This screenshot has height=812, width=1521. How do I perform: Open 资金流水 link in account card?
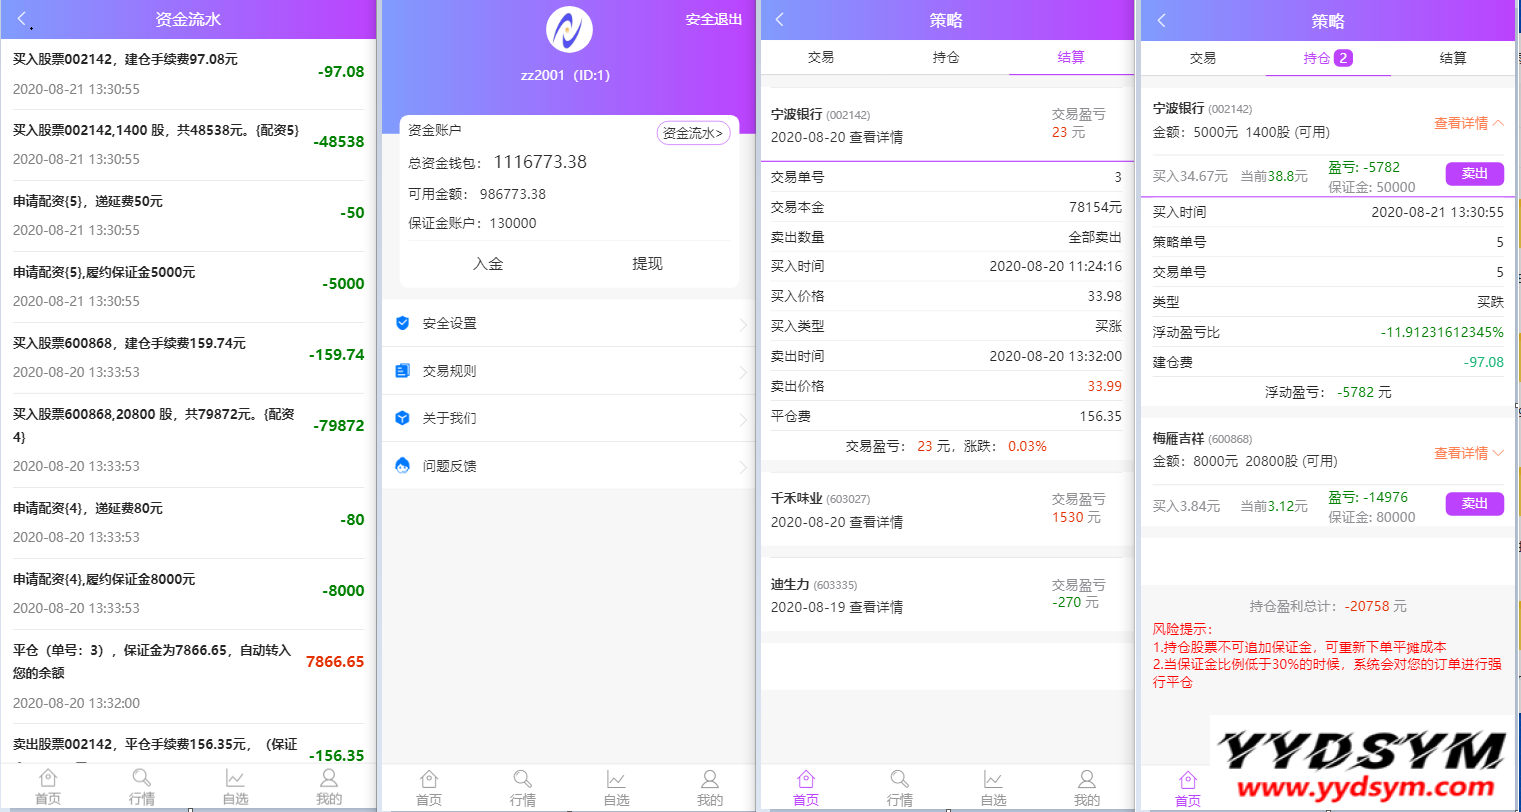[x=693, y=133]
